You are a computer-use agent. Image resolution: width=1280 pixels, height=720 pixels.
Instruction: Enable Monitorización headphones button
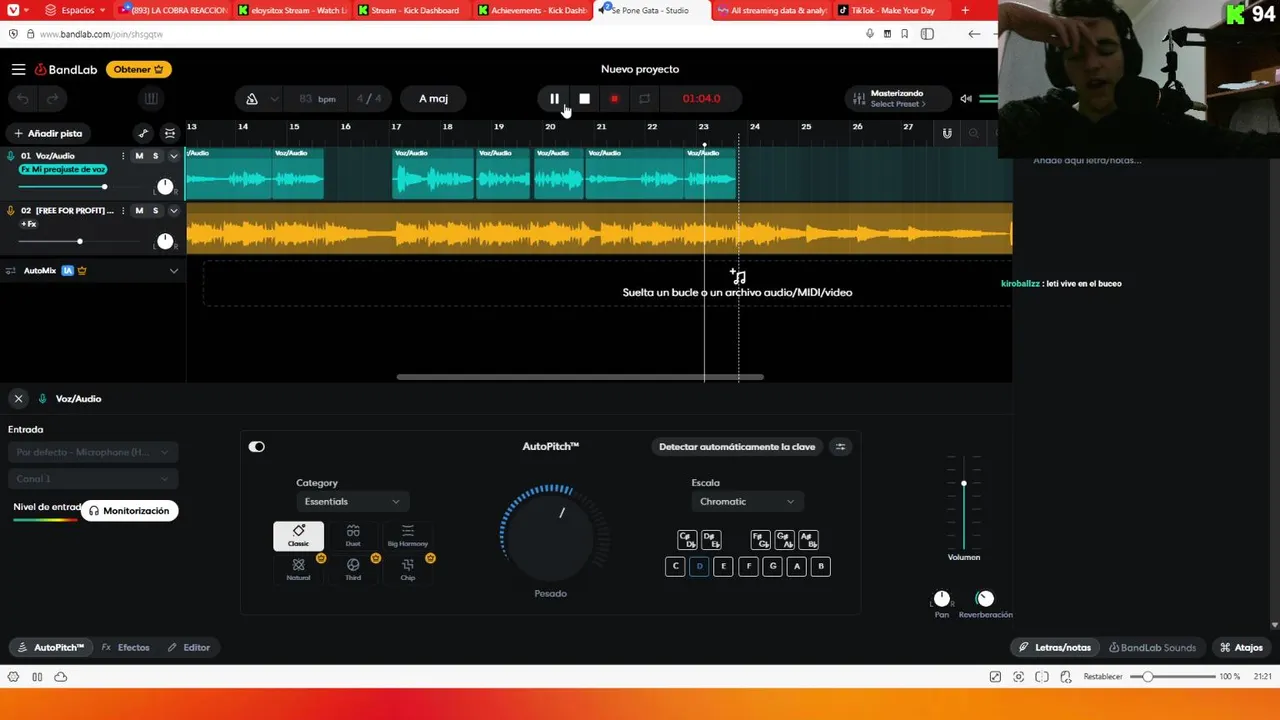[130, 511]
